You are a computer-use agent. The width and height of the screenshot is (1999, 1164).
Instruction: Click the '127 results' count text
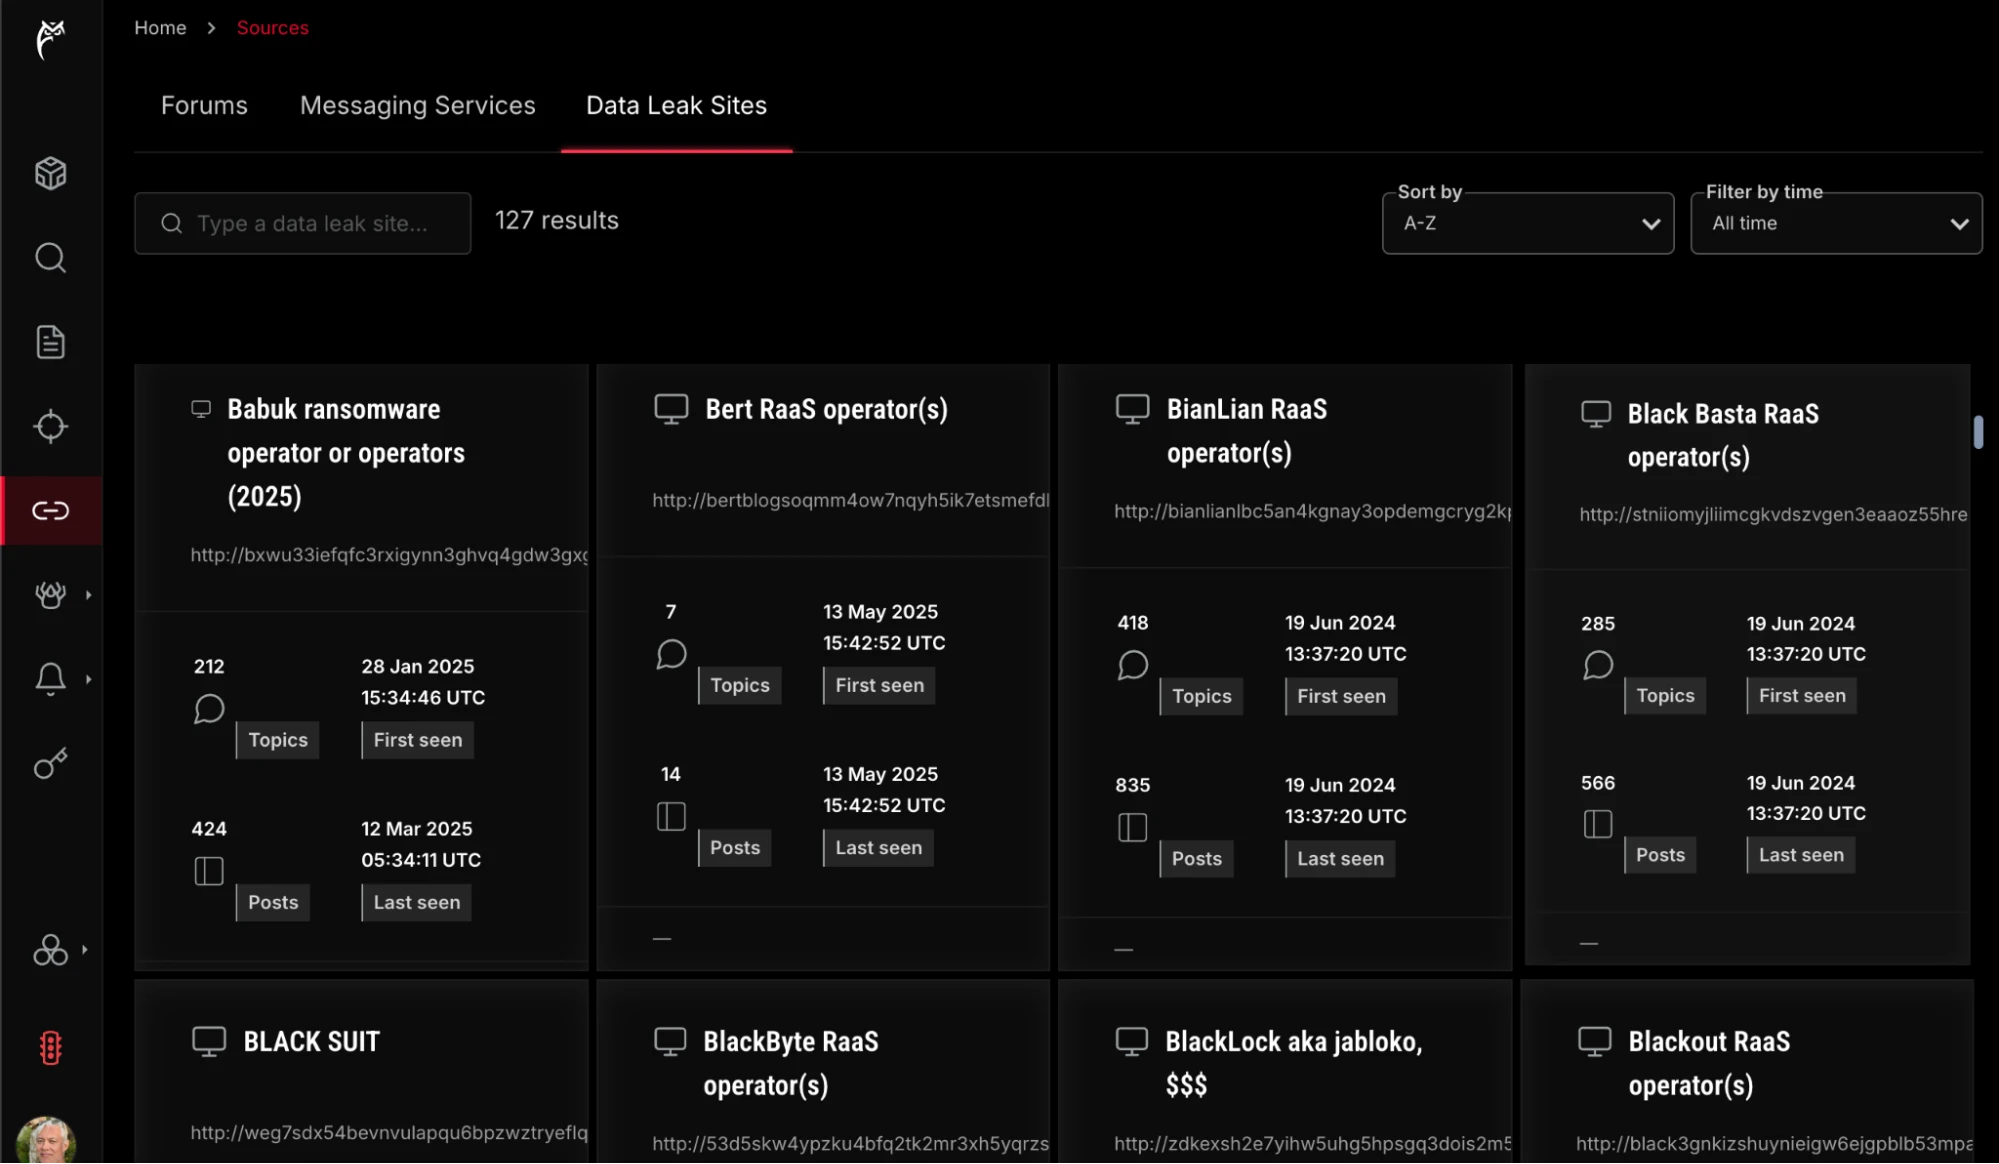(557, 220)
